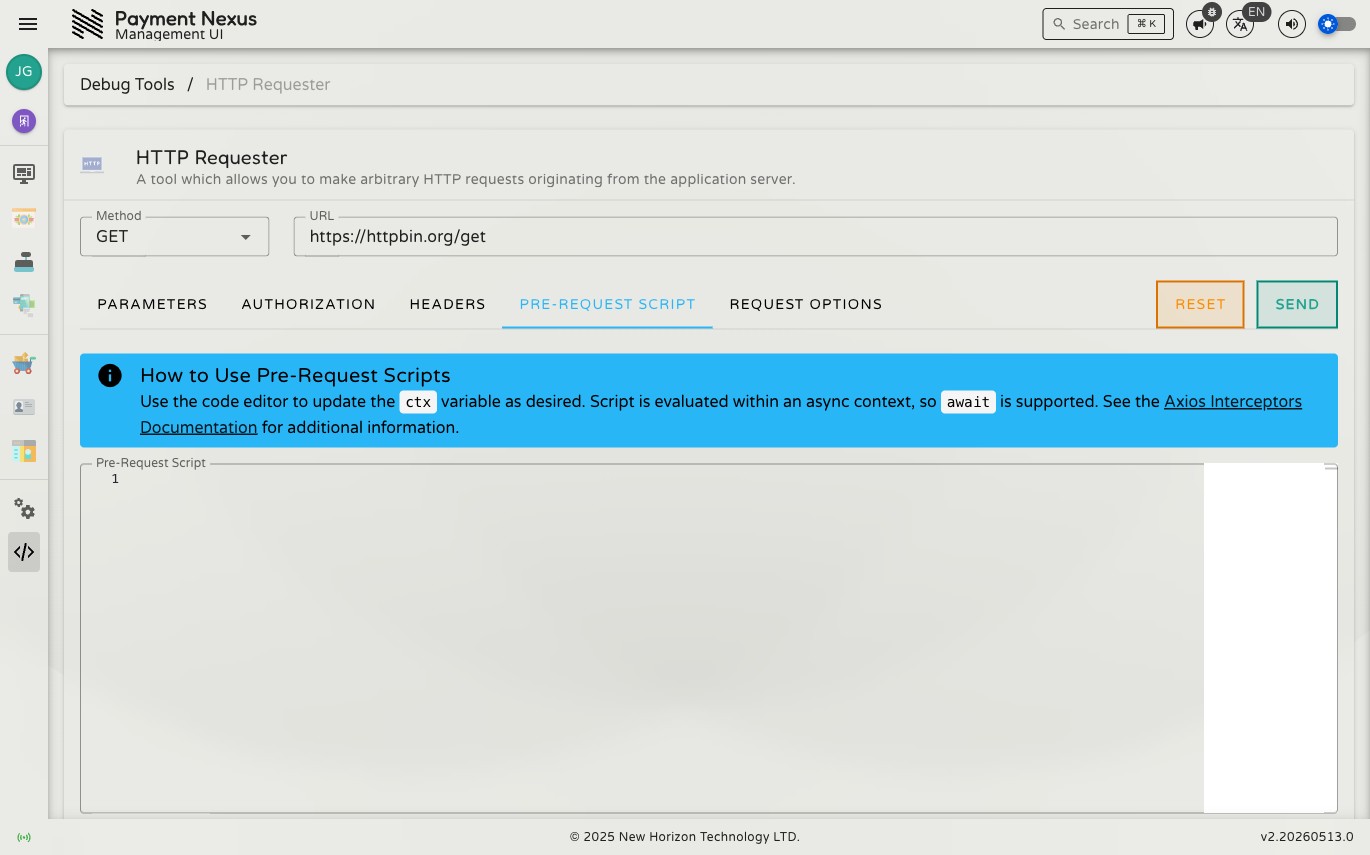Open the colored layout panels sidebar icon
This screenshot has height=855, width=1370.
(24, 451)
